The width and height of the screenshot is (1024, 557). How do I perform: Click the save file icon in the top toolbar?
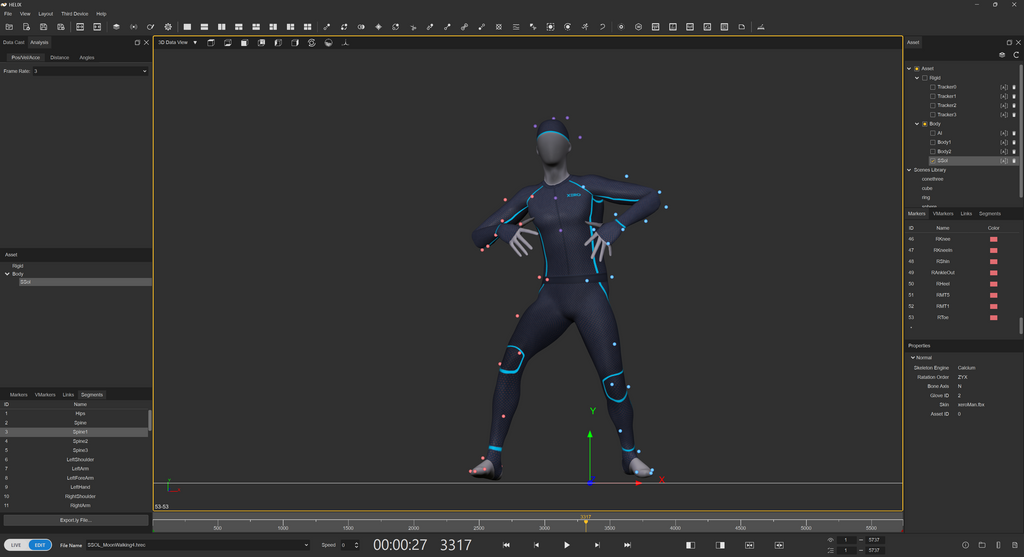[43, 27]
